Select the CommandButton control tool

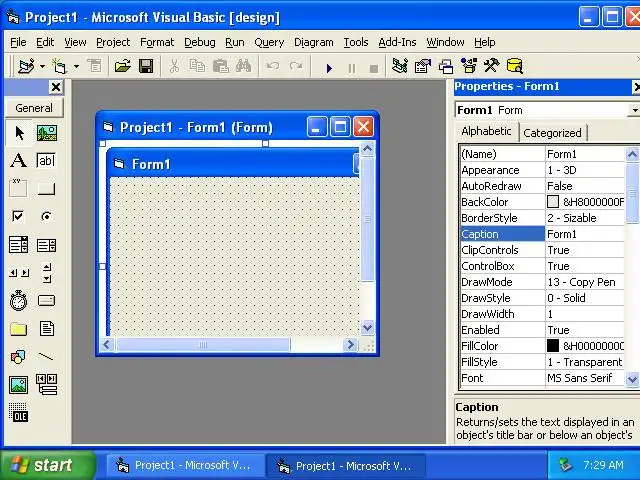(47, 189)
